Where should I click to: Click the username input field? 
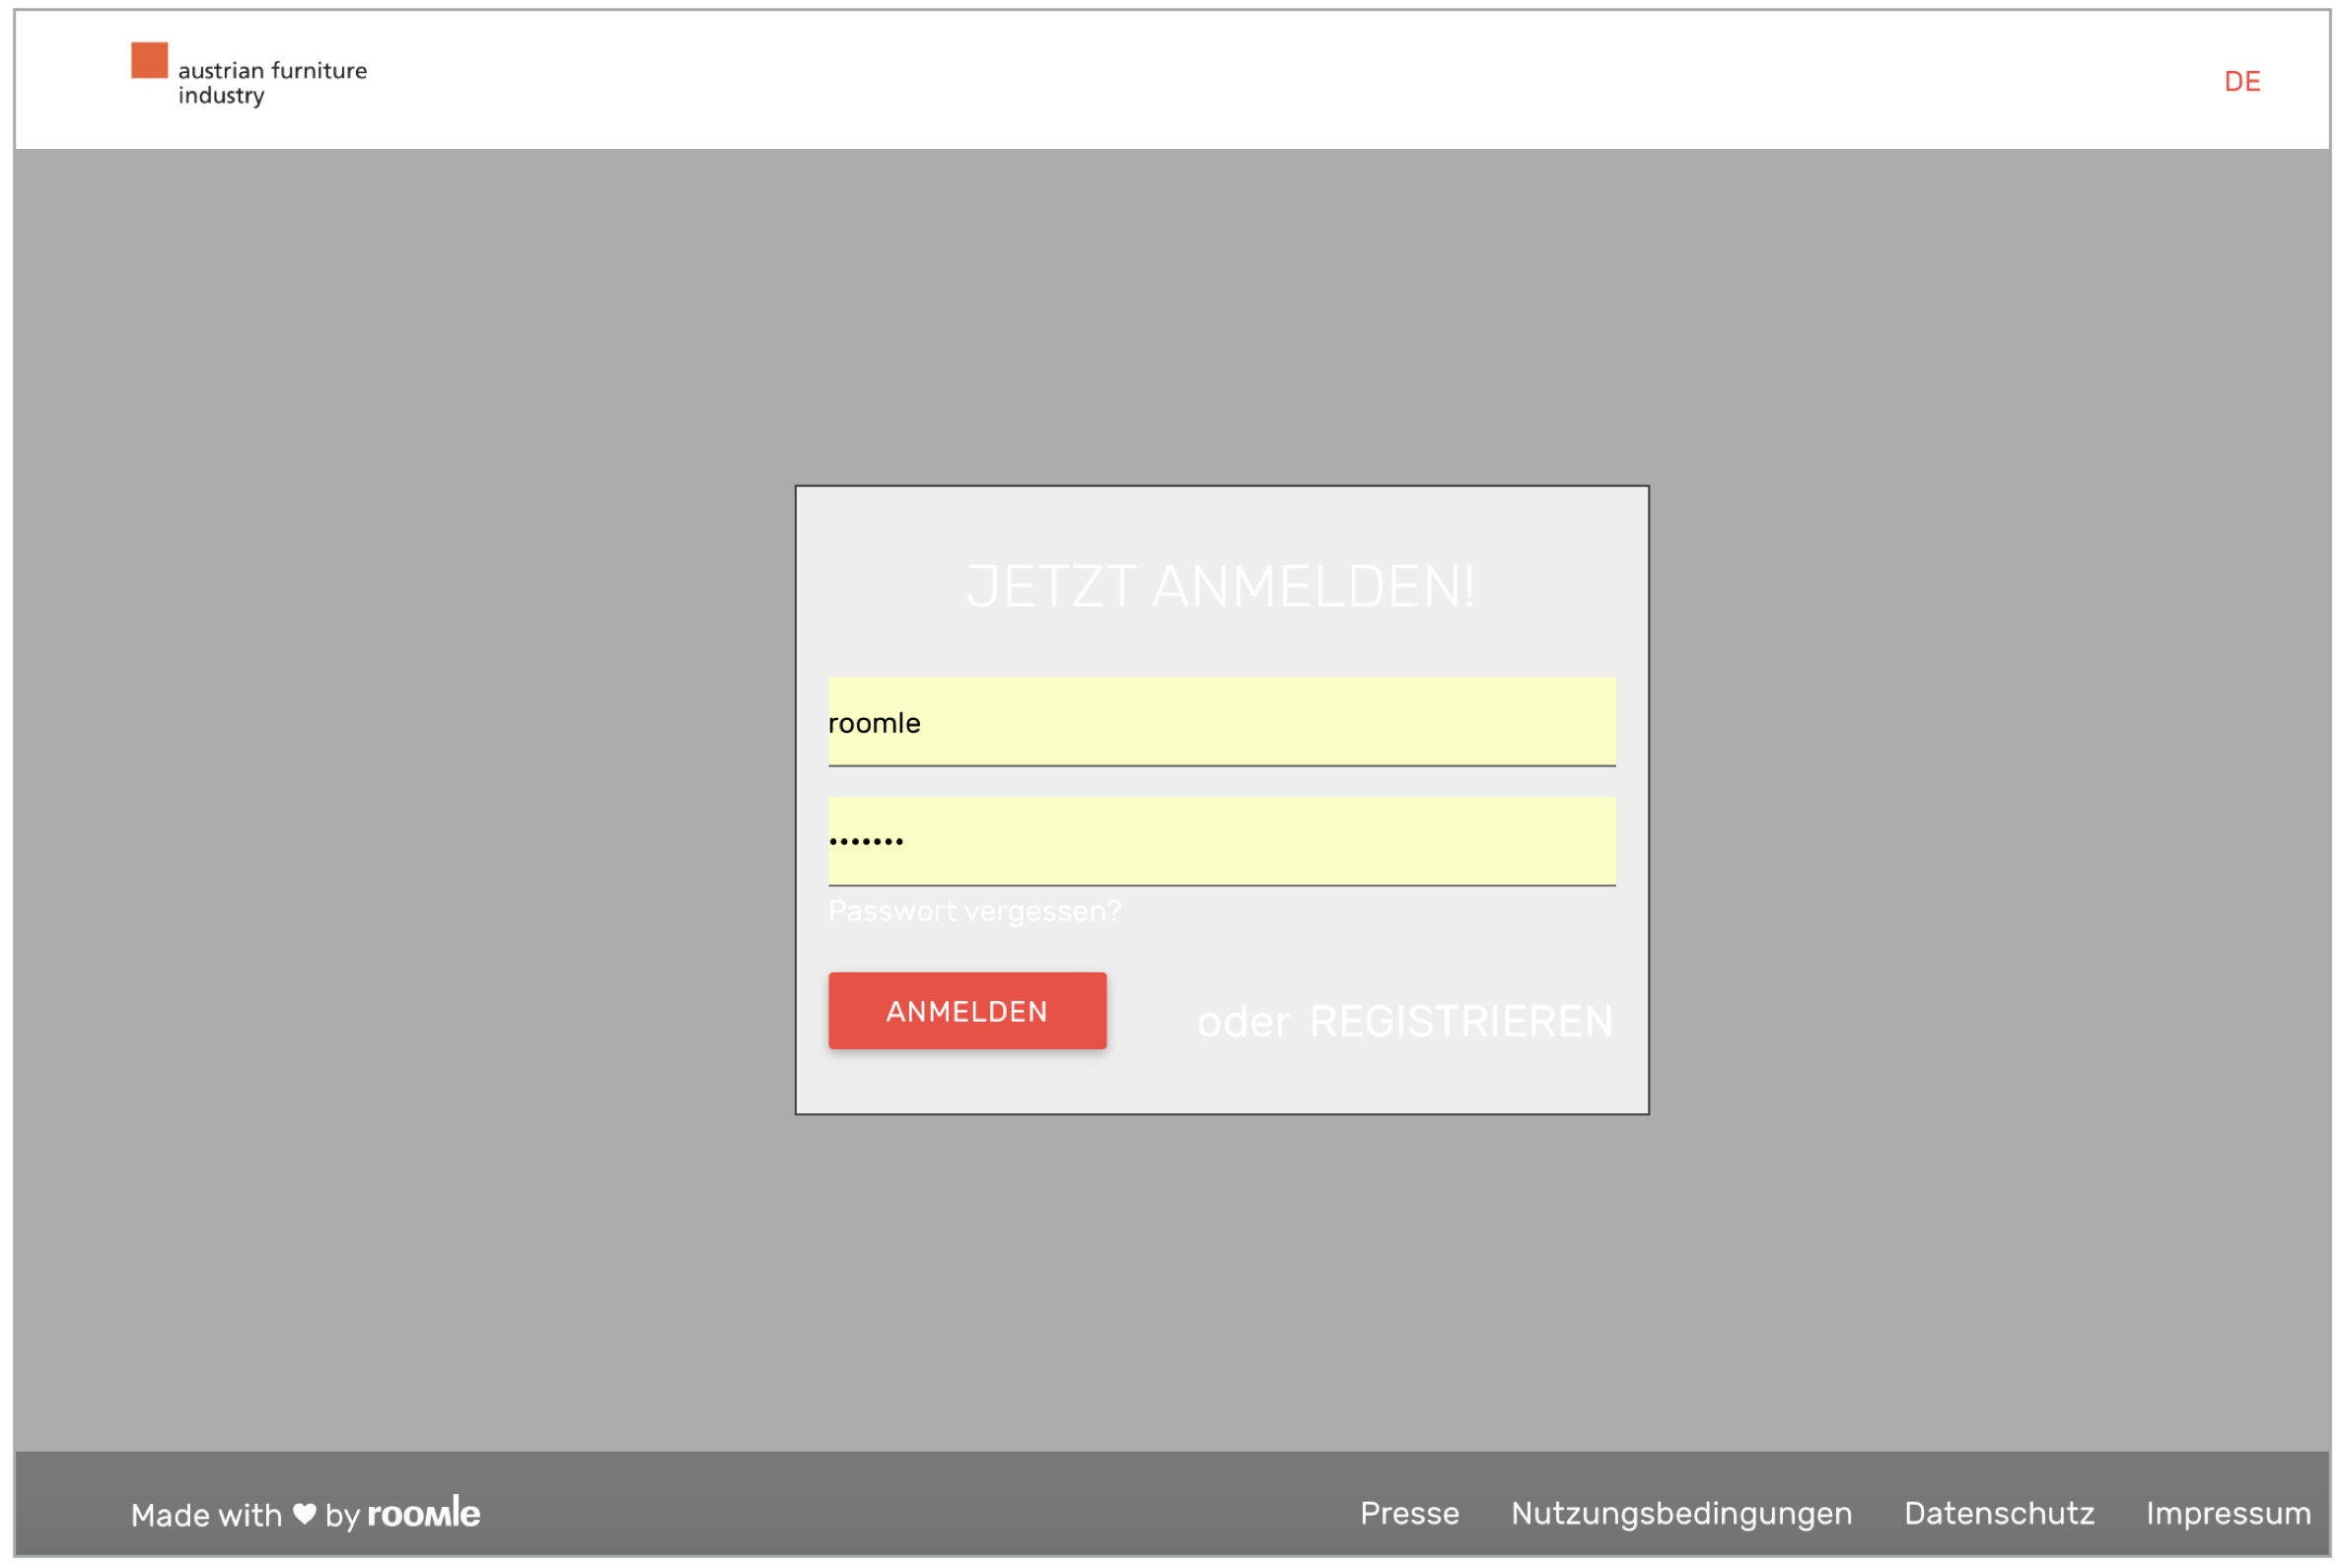(x=1220, y=723)
